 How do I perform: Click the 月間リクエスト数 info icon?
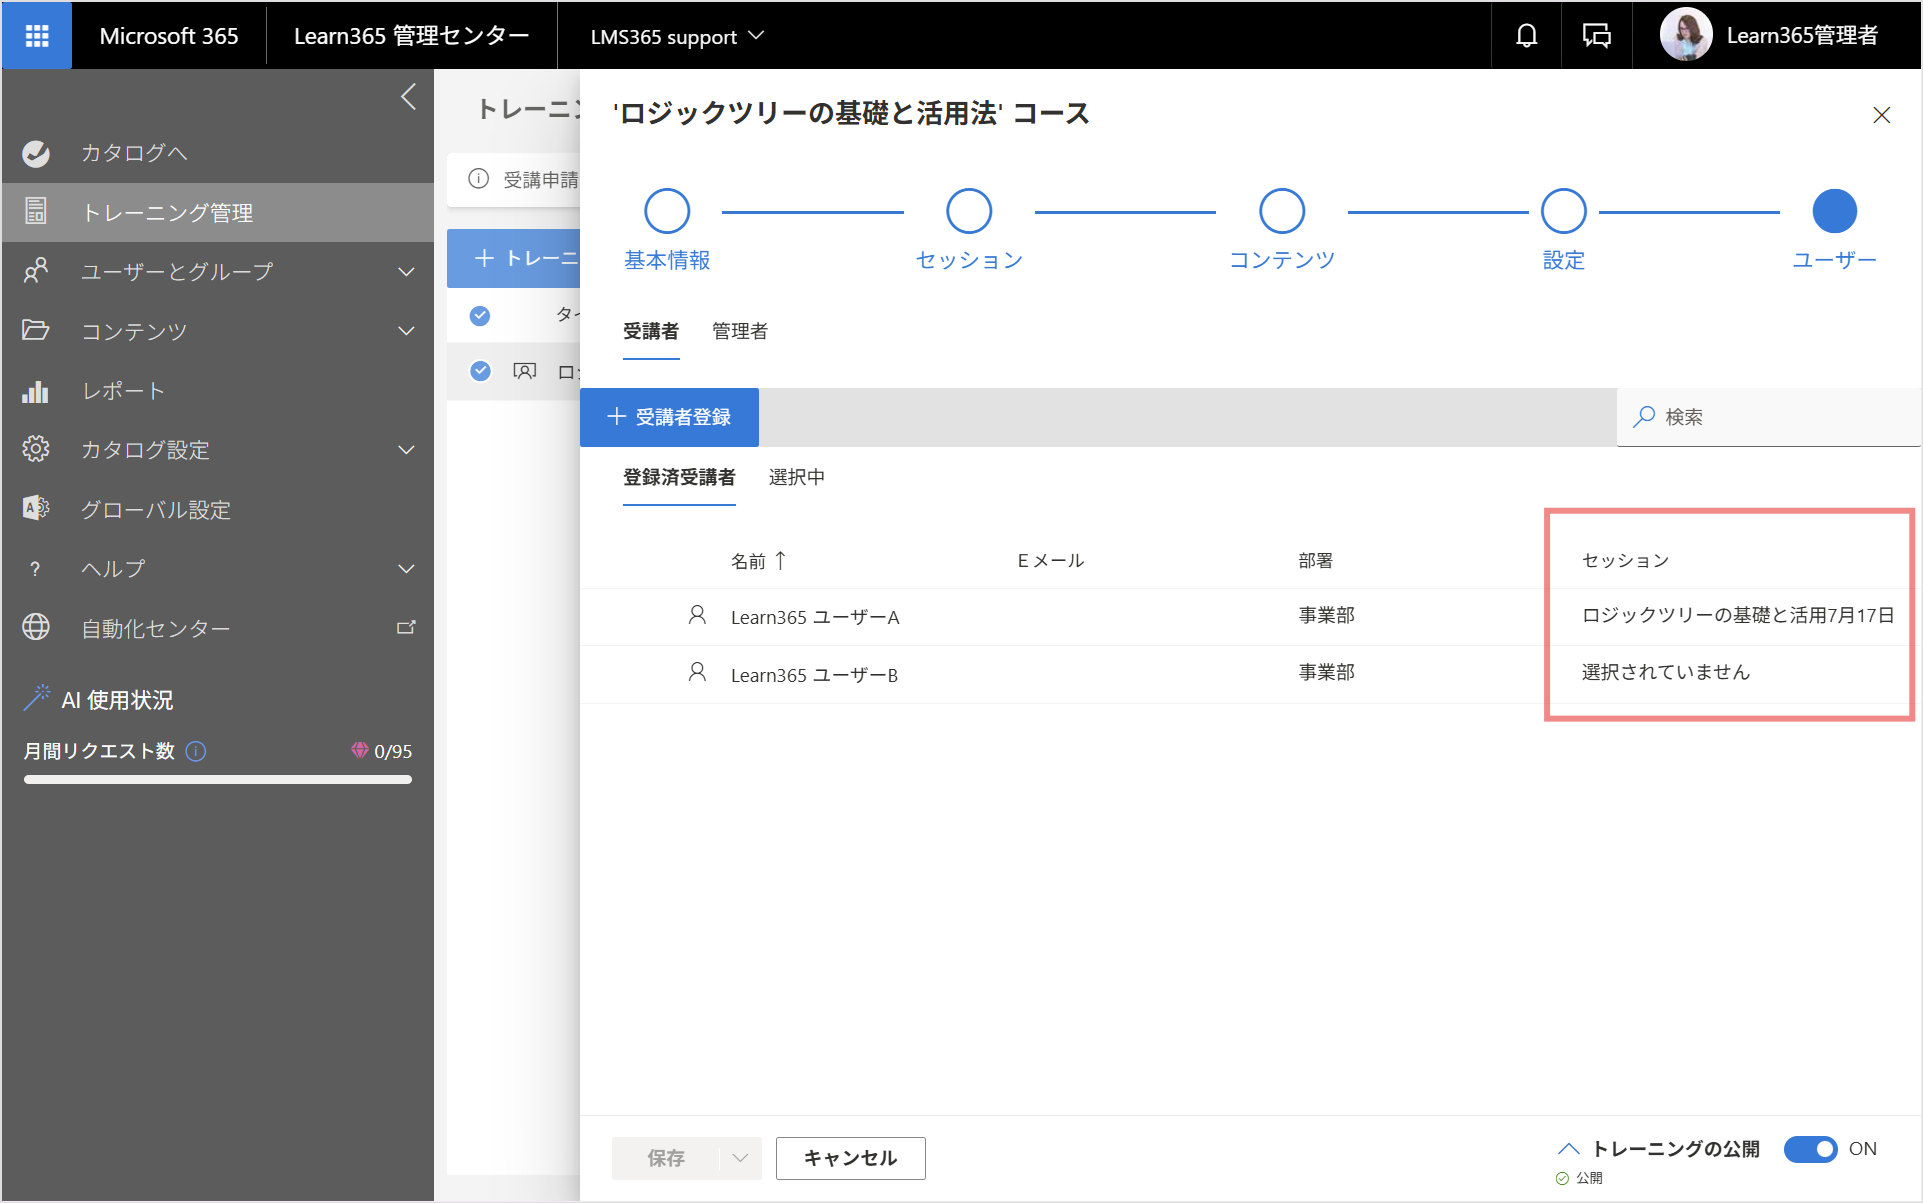[197, 751]
